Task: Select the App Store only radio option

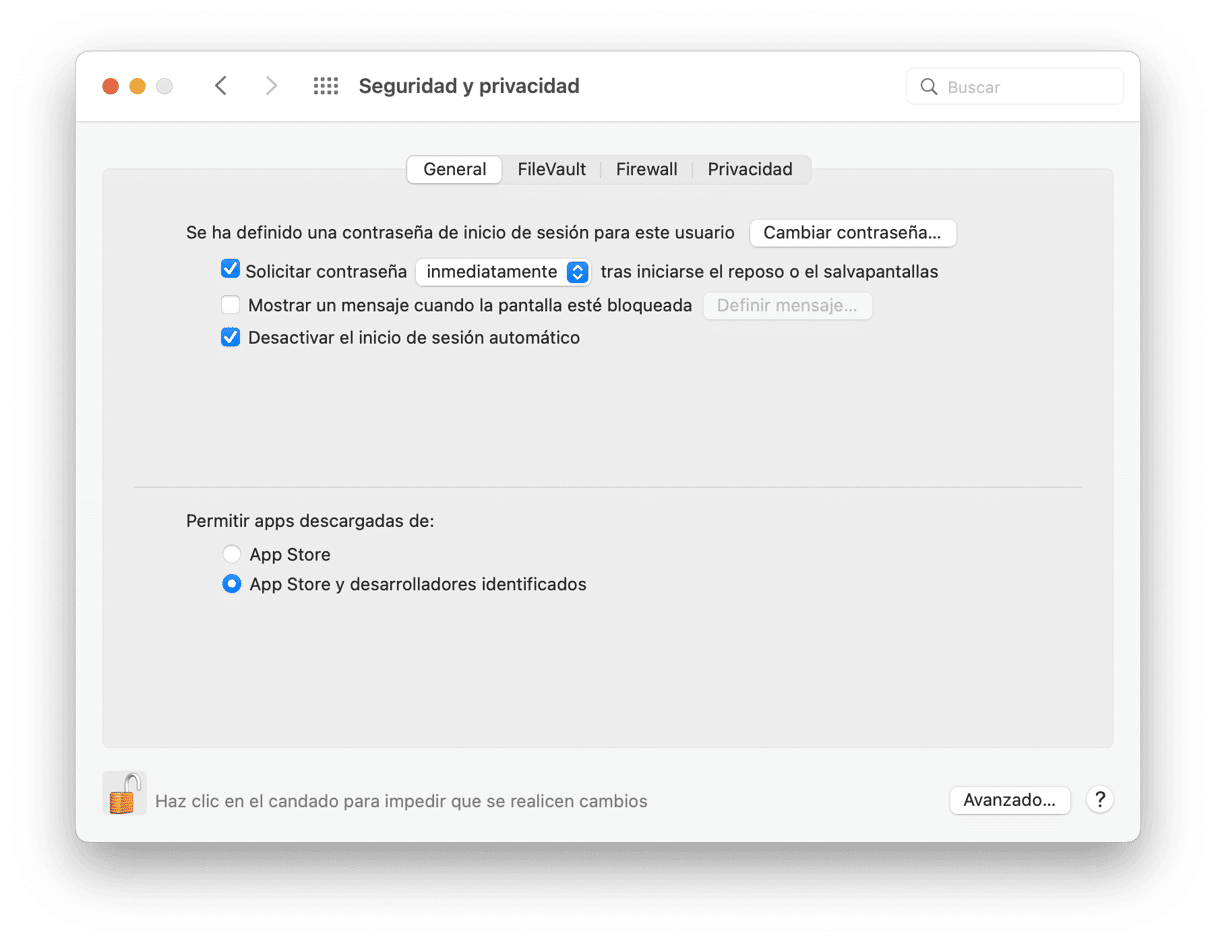Action: tap(232, 554)
